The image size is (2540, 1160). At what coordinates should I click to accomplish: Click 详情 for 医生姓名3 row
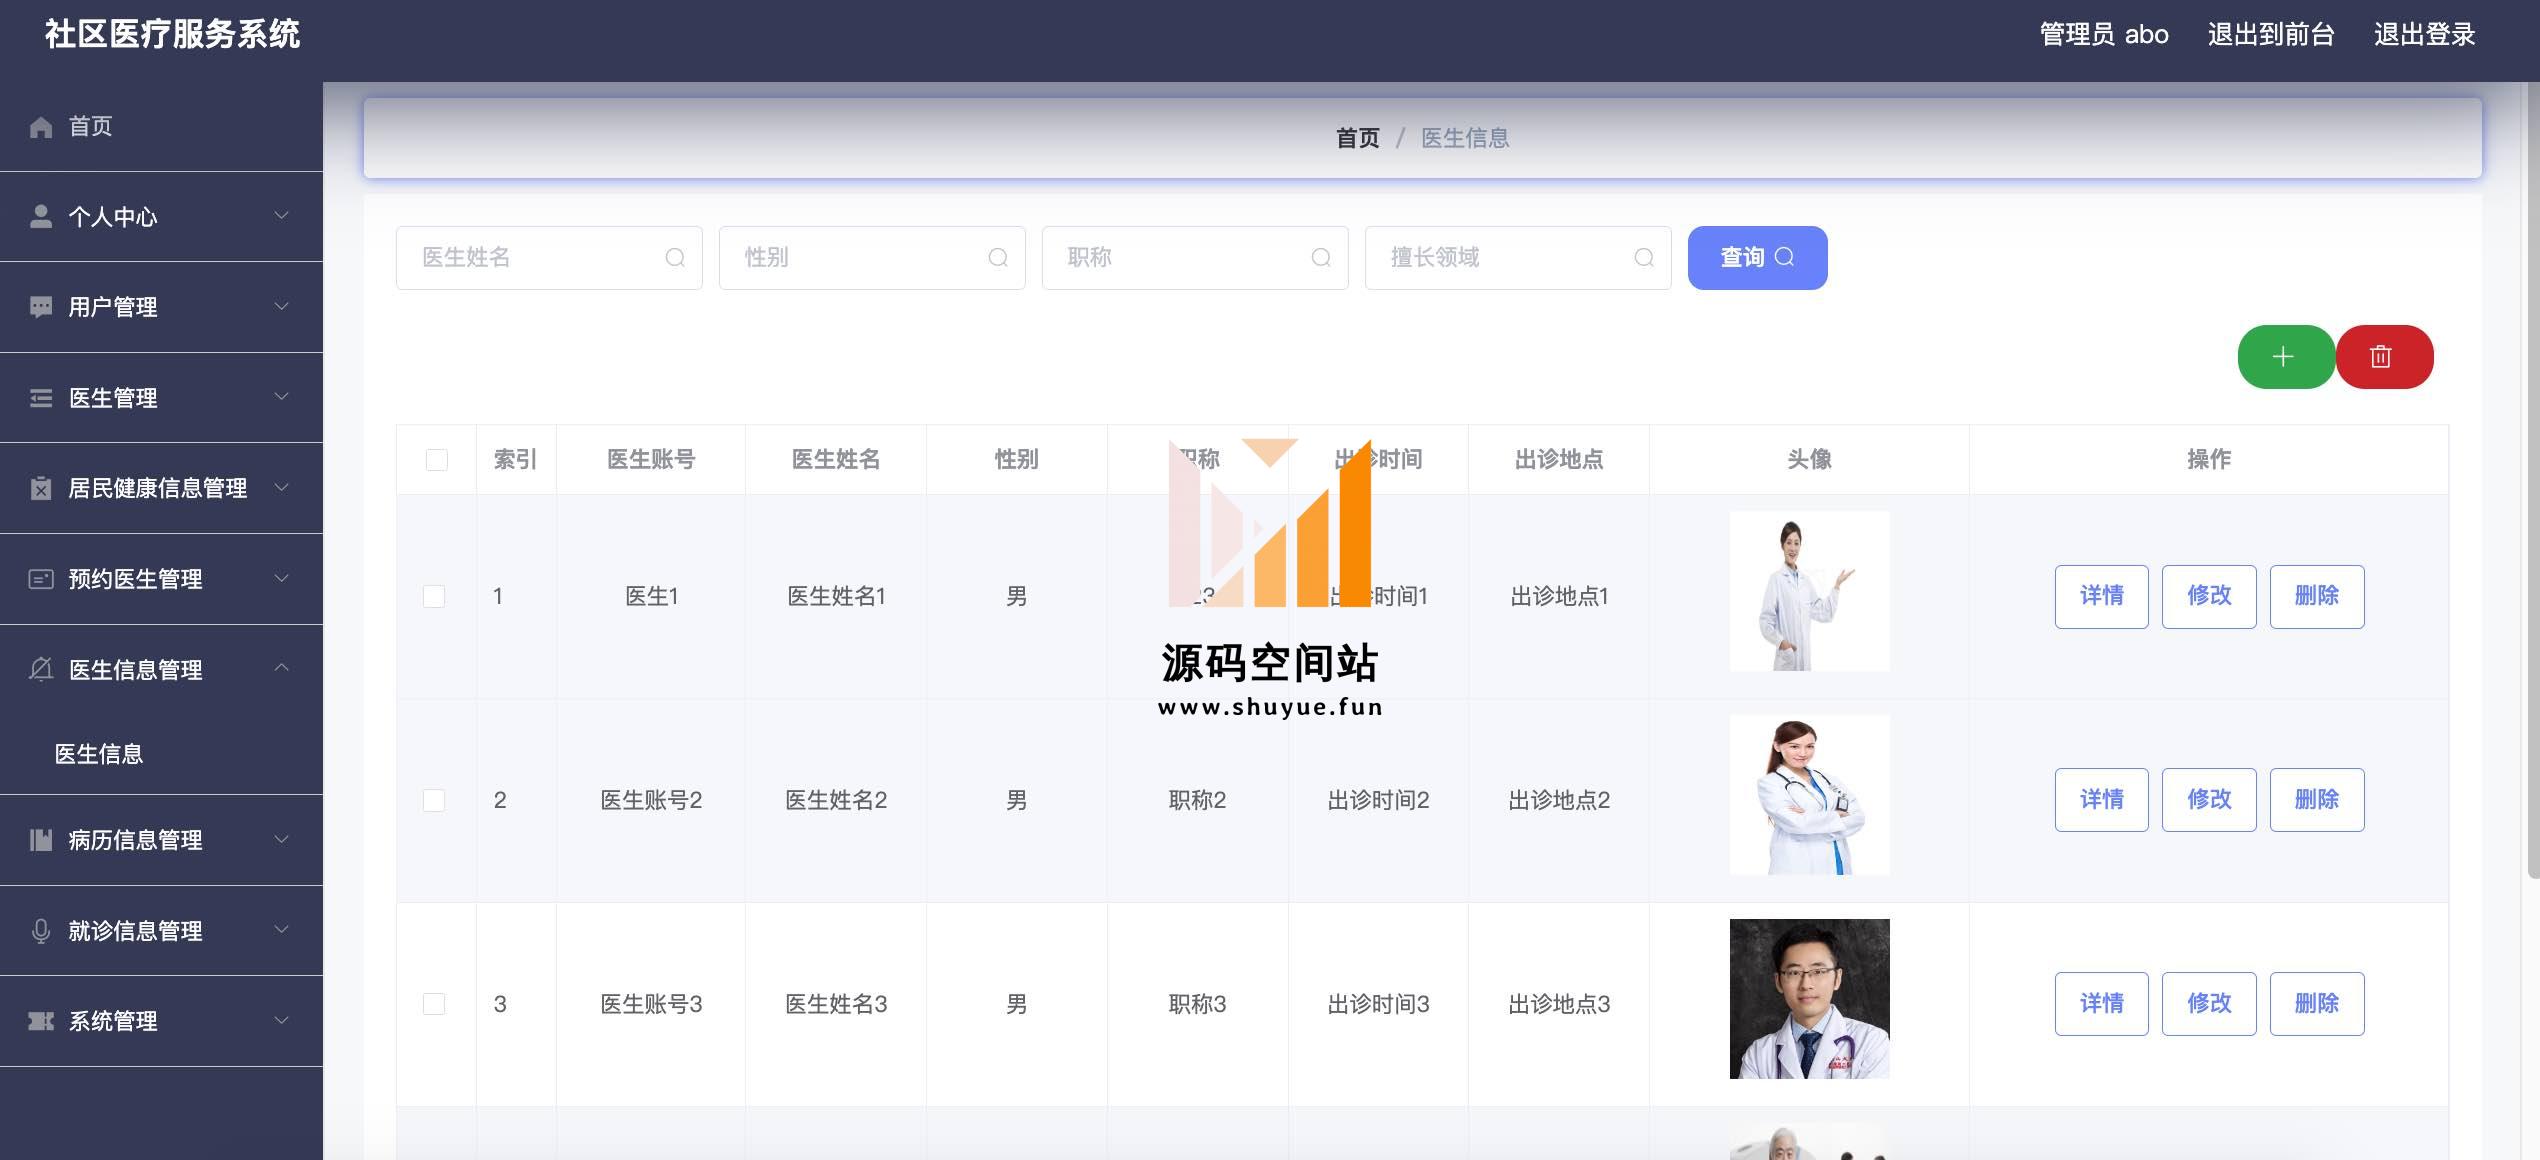pyautogui.click(x=2101, y=1004)
